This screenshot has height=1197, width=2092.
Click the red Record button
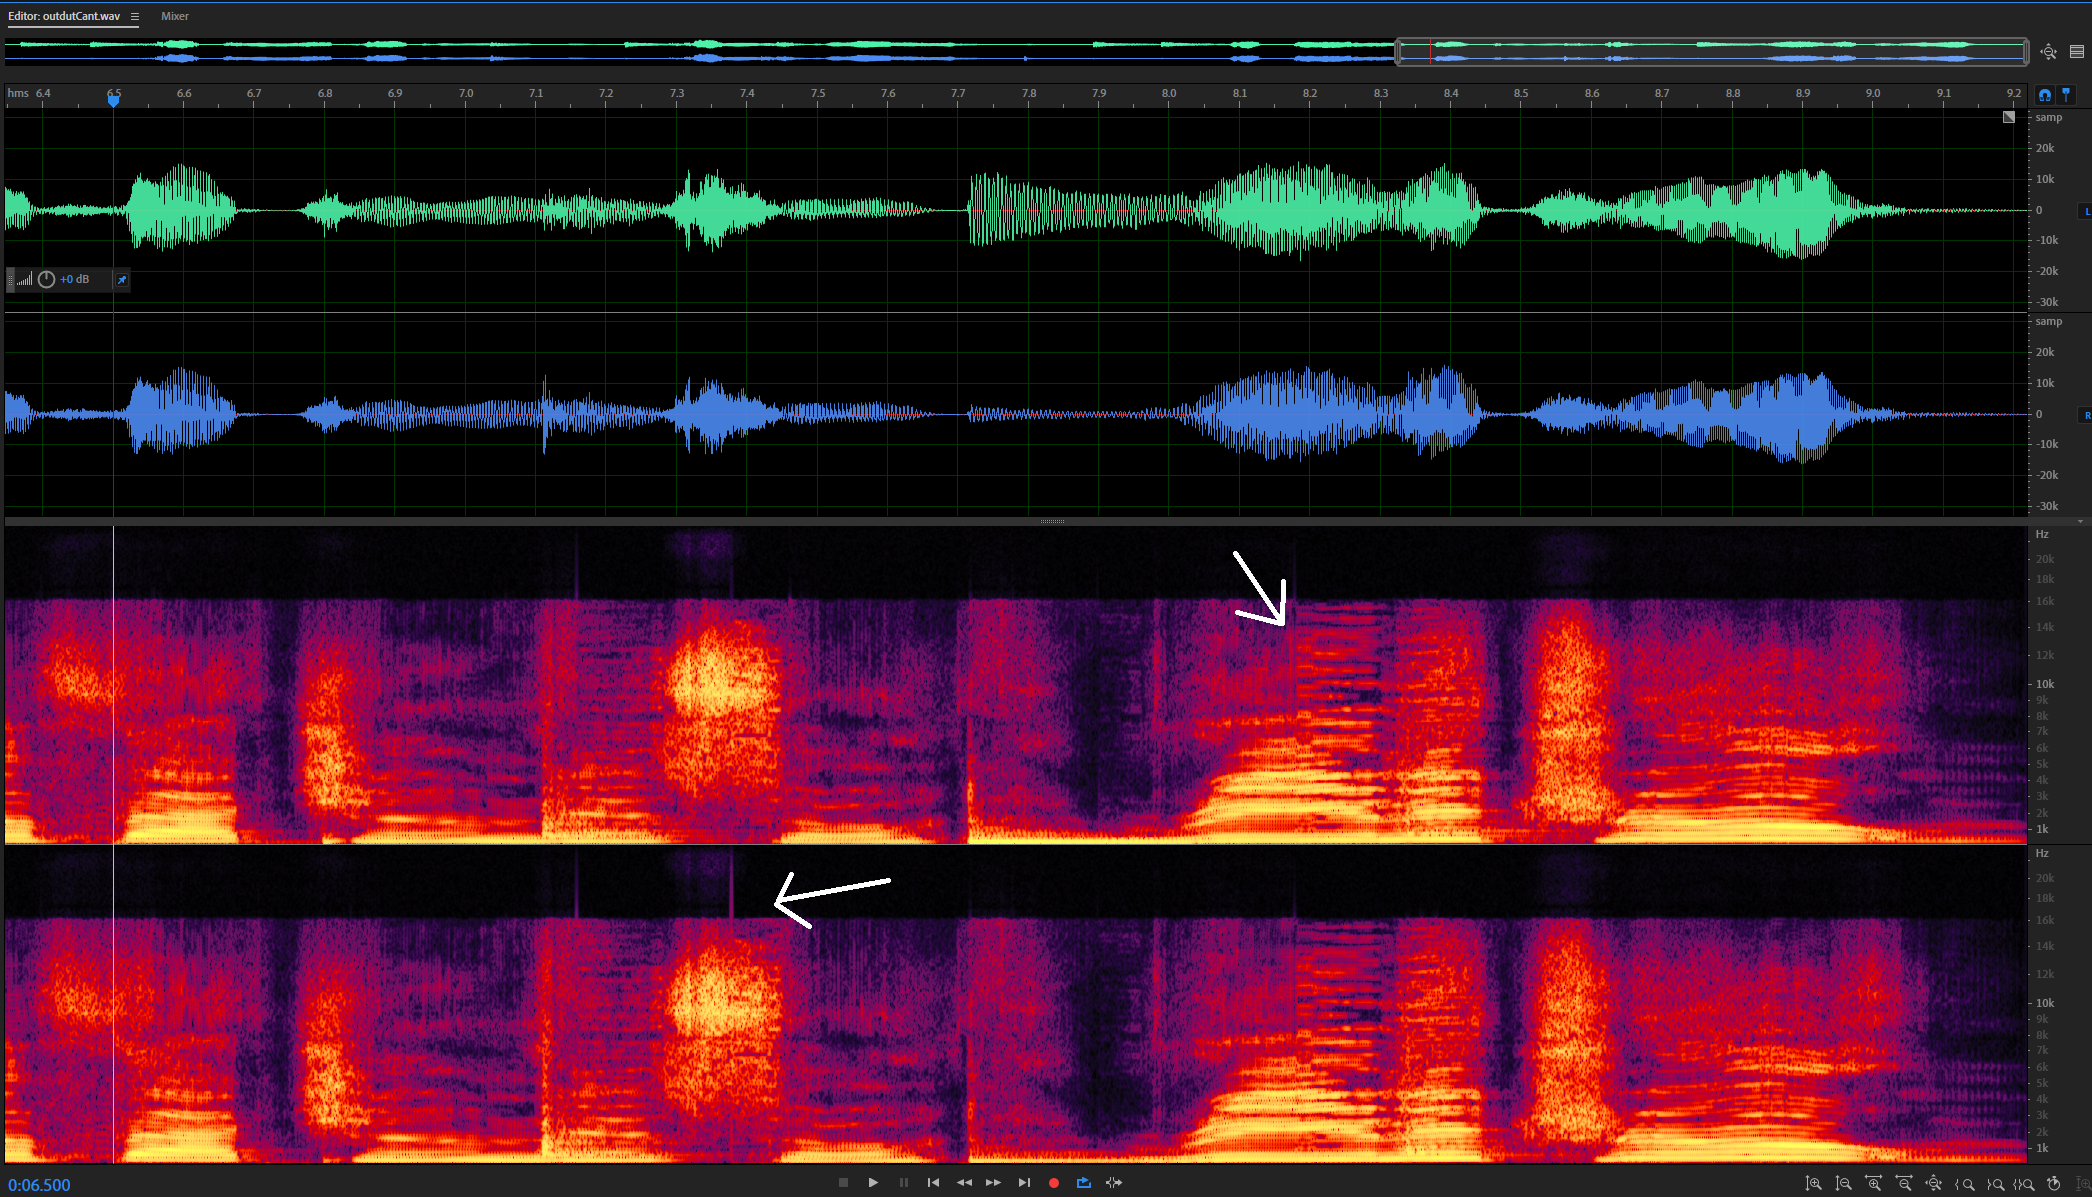pyautogui.click(x=1053, y=1183)
